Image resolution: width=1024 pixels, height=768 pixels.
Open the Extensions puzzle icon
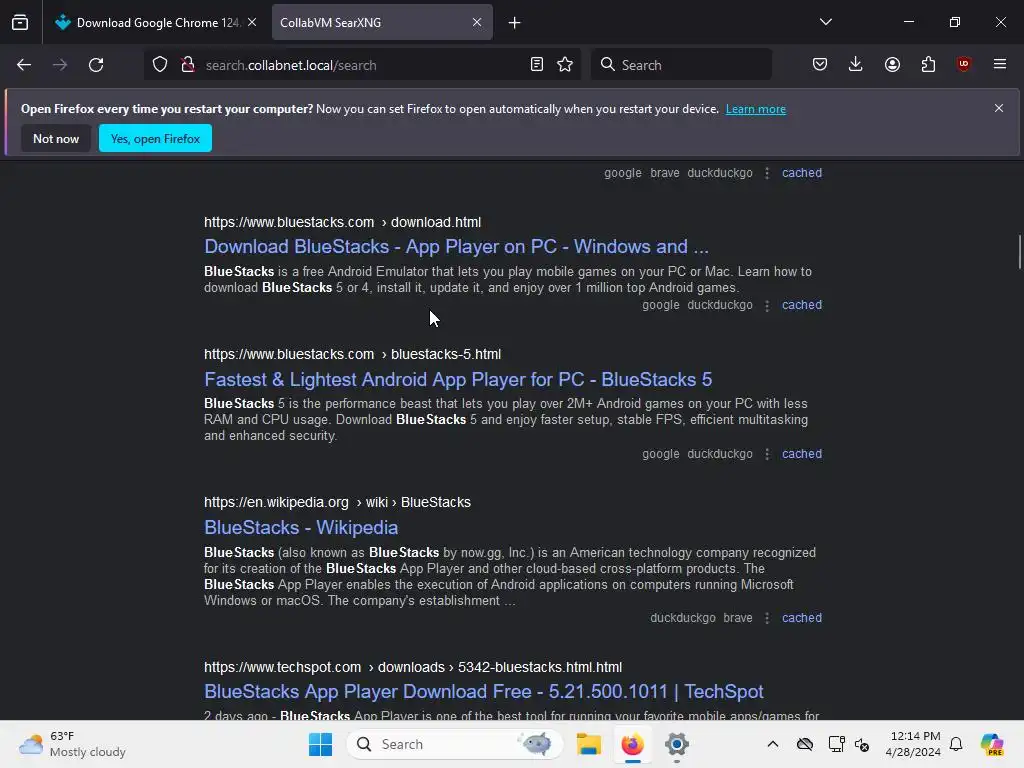(928, 65)
